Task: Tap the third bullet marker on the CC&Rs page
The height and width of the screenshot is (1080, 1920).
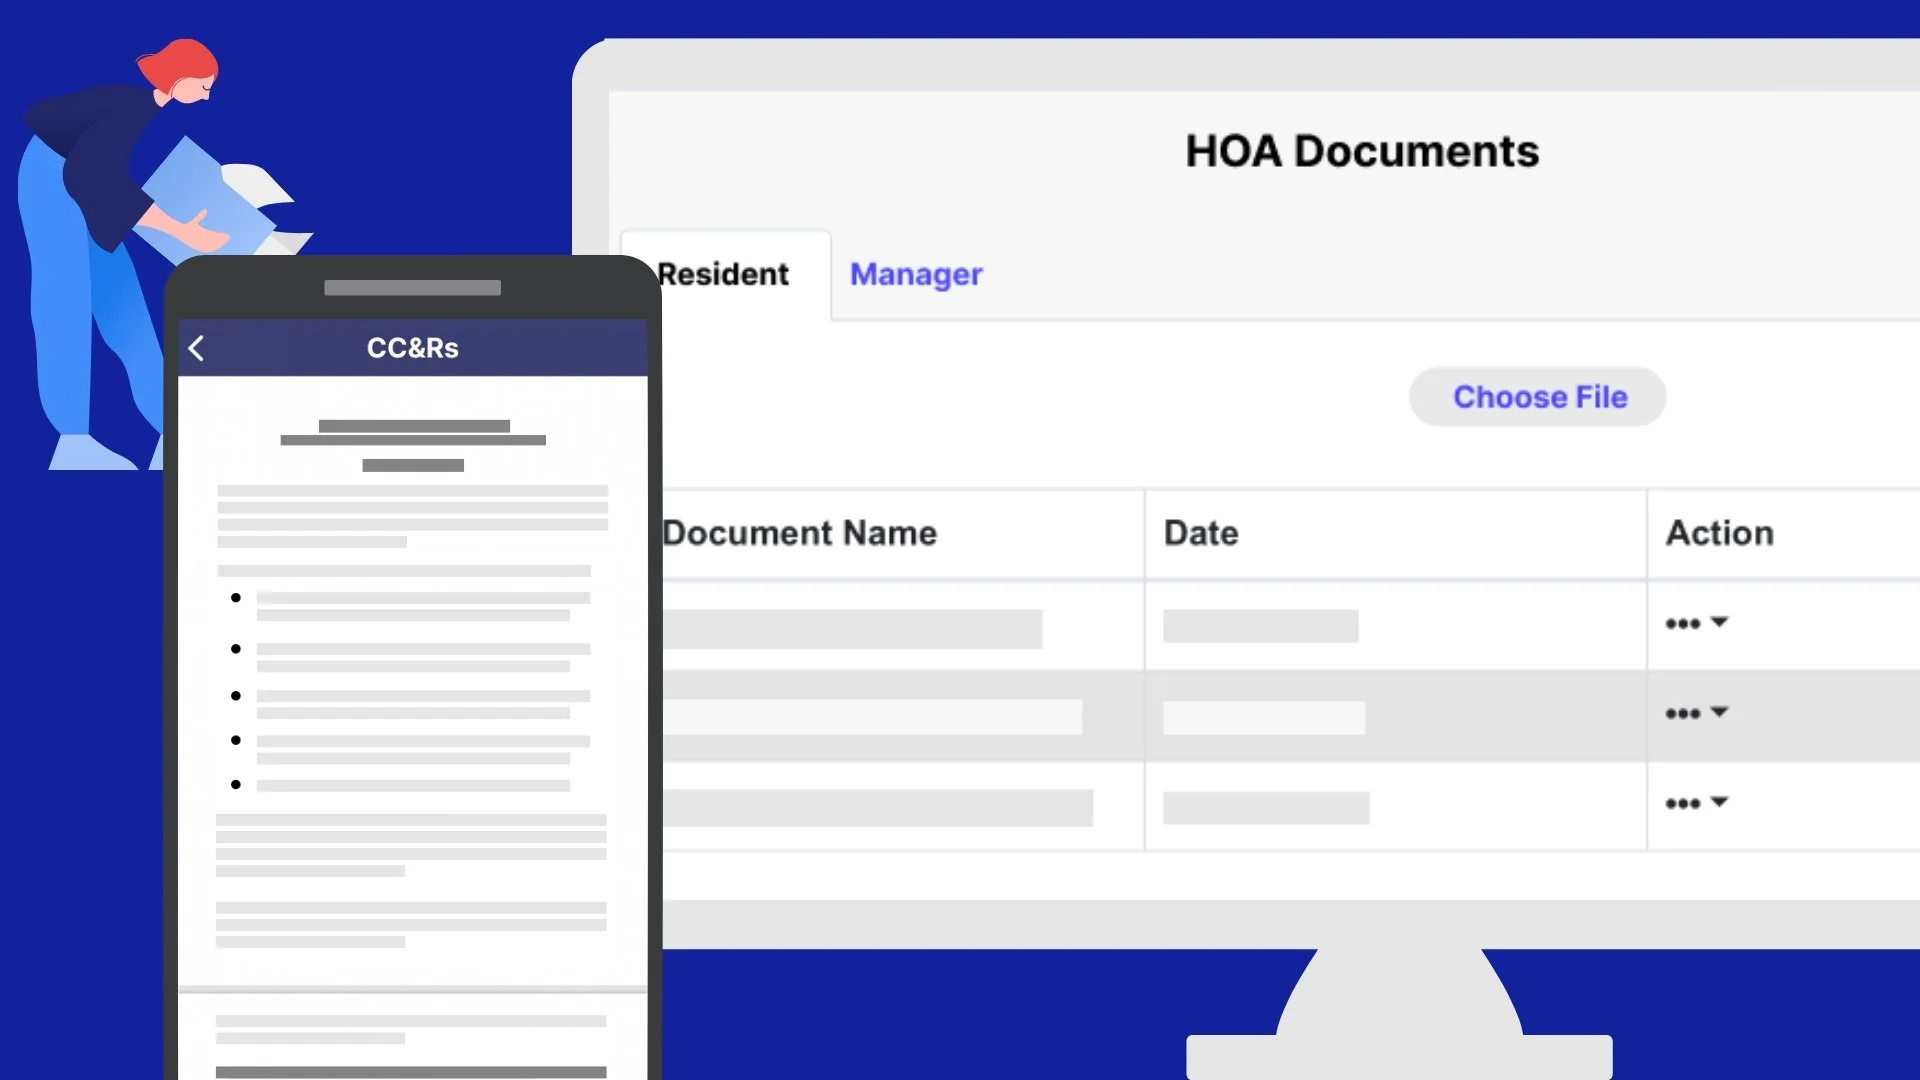Action: 236,695
